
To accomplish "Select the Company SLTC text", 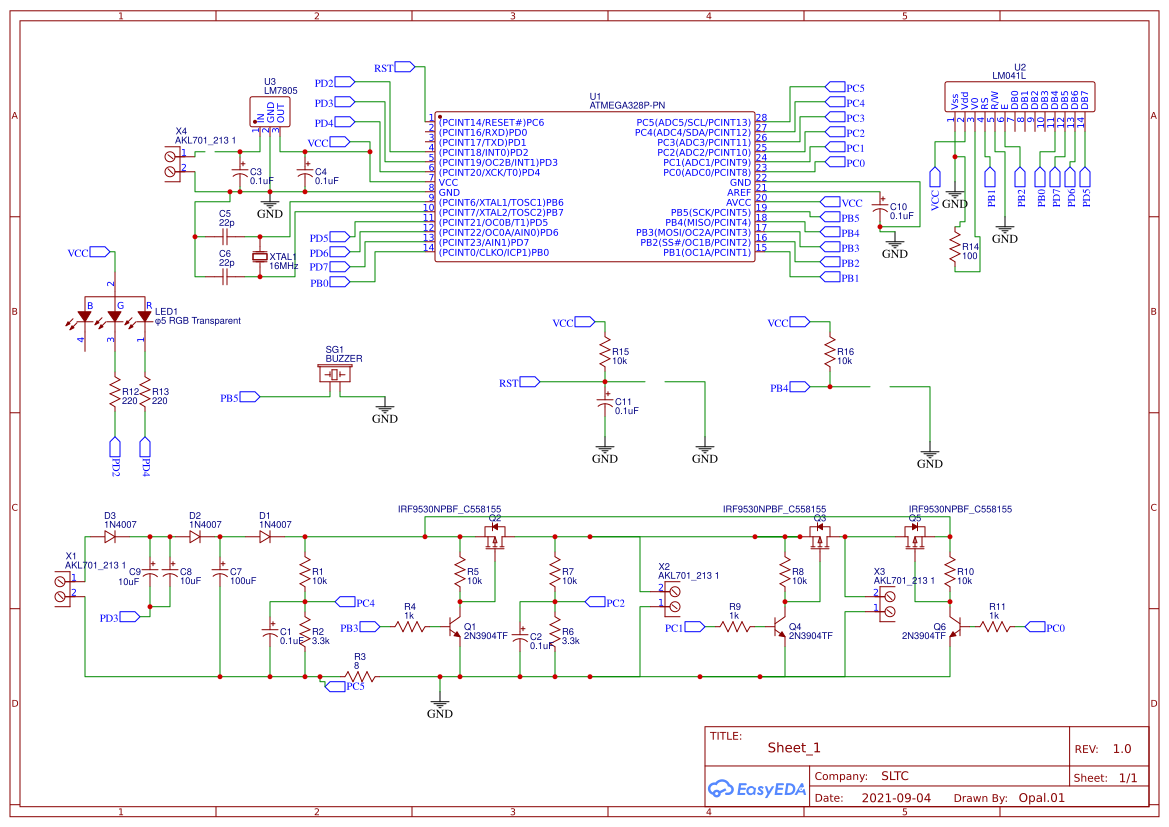I will [861, 776].
